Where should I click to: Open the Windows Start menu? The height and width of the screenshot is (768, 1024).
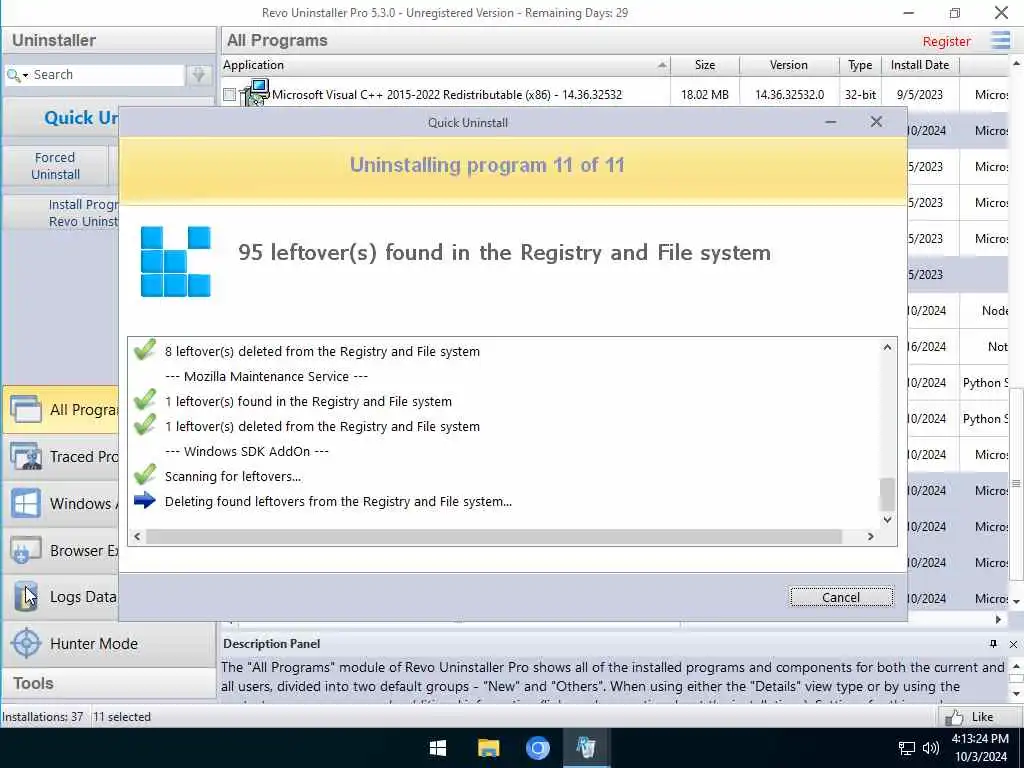(438, 748)
